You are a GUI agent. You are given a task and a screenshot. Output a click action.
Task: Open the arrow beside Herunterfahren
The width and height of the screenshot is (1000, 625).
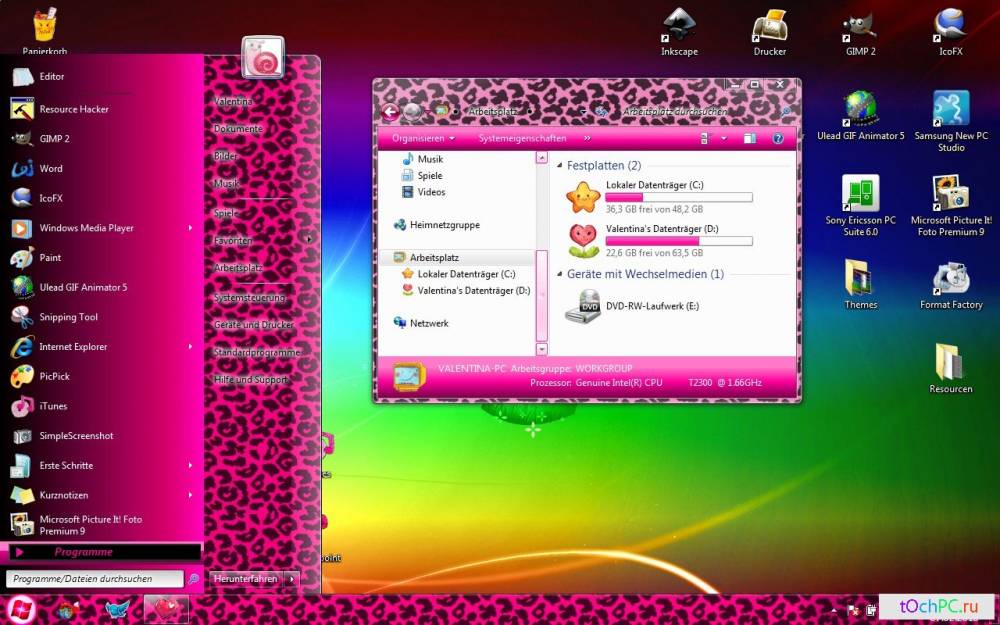pos(291,579)
